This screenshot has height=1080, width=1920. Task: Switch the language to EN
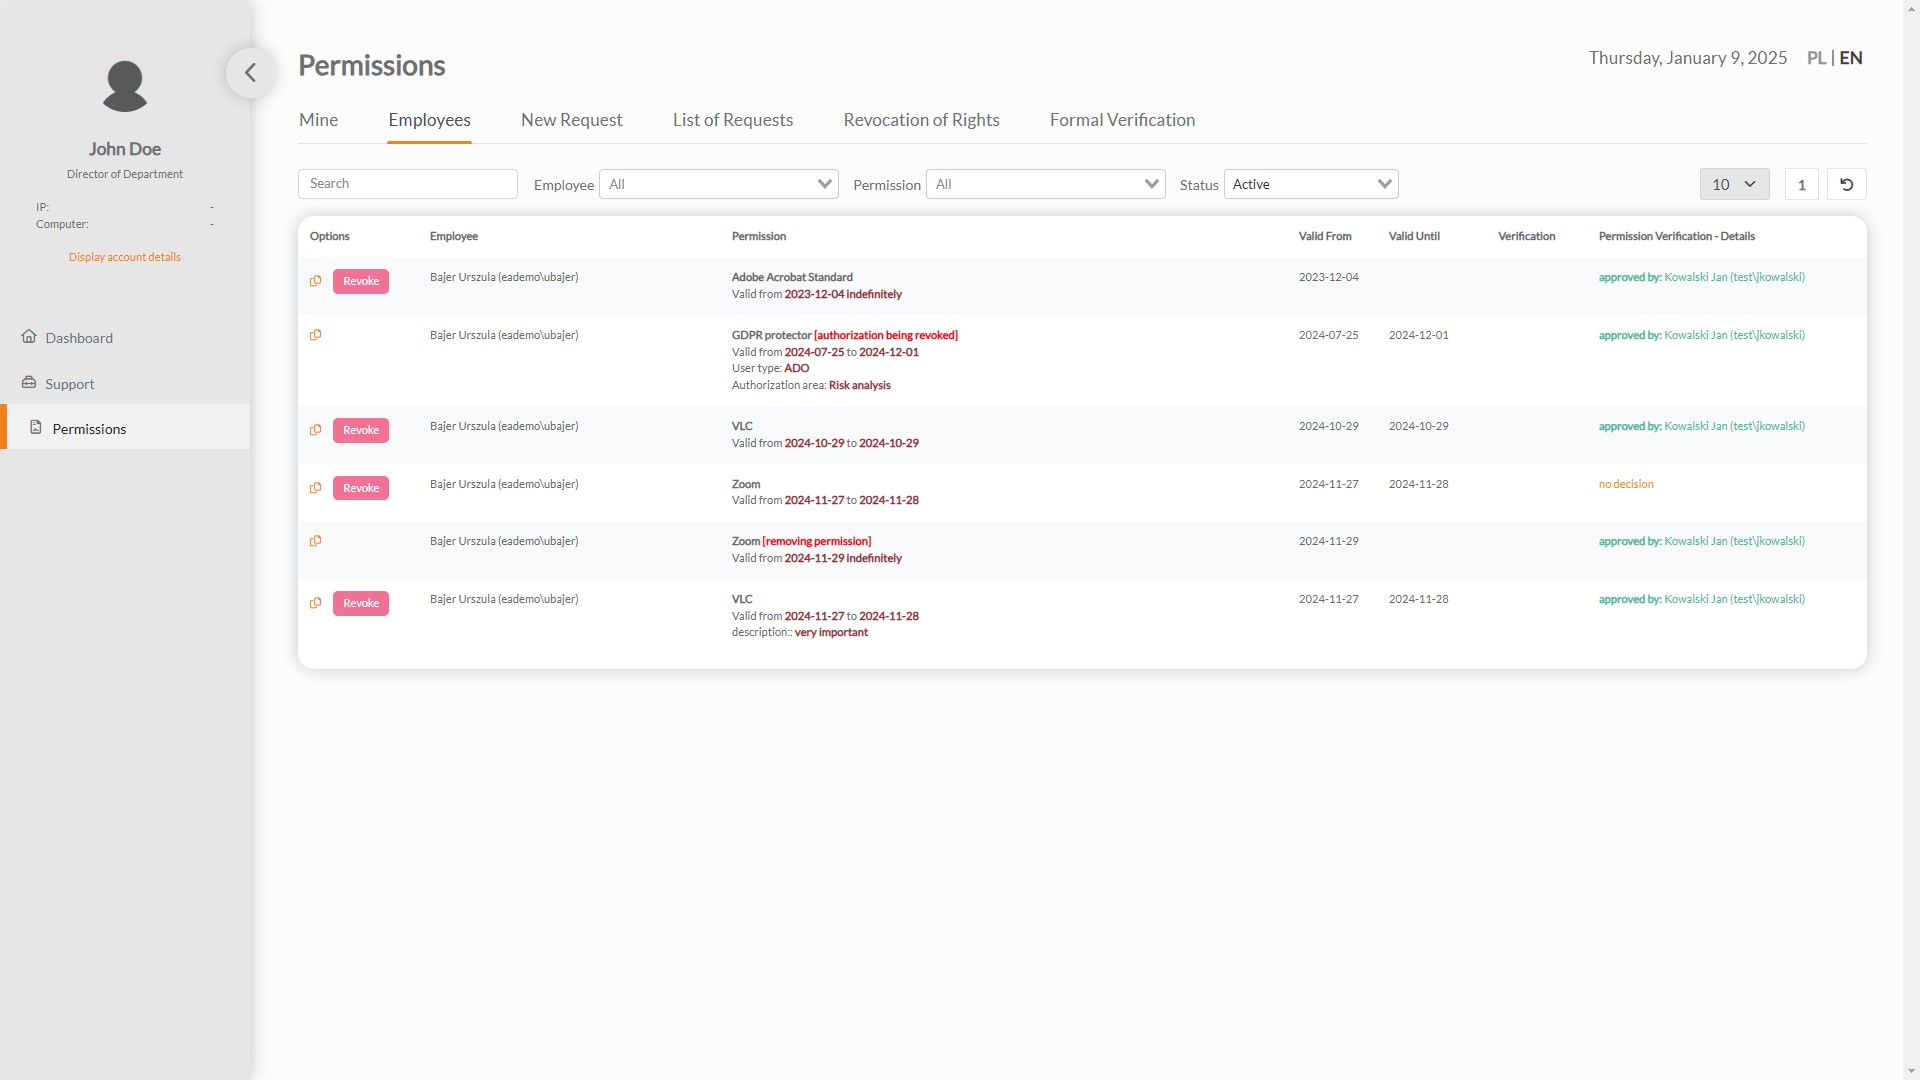pyautogui.click(x=1851, y=58)
